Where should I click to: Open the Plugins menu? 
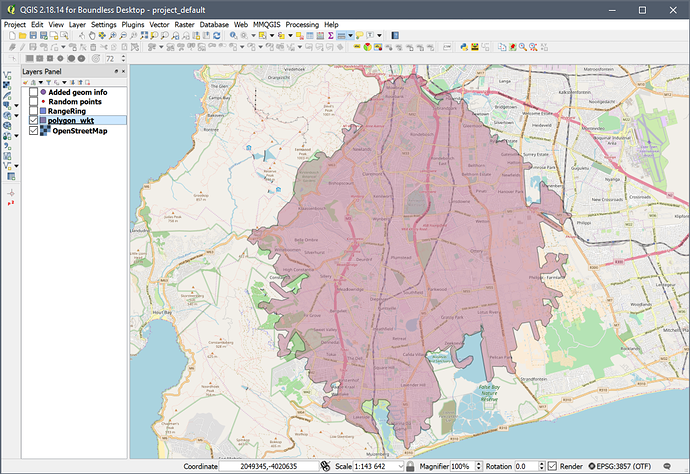click(133, 25)
